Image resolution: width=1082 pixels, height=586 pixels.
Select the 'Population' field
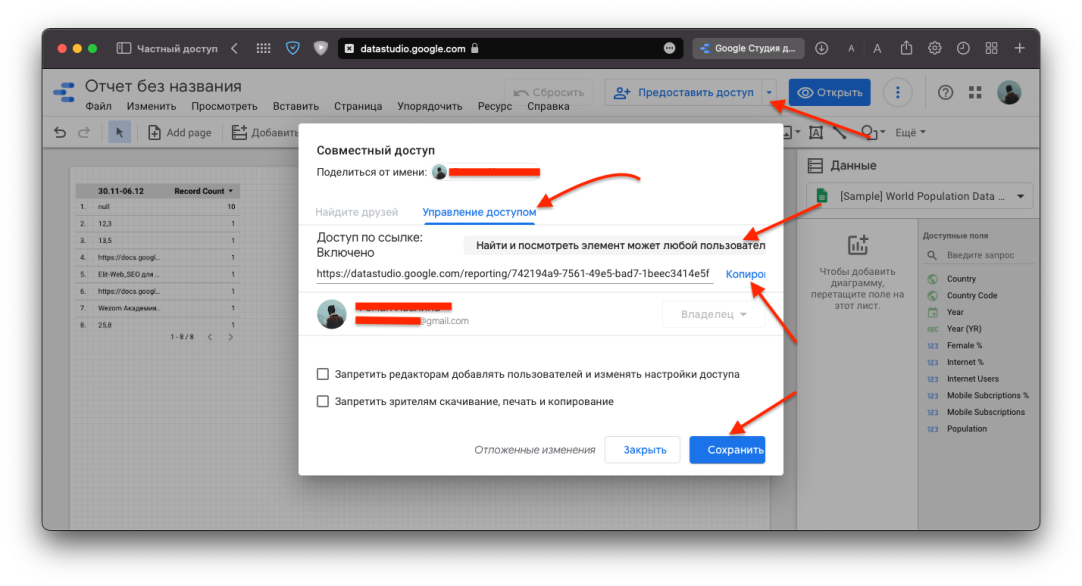click(967, 429)
